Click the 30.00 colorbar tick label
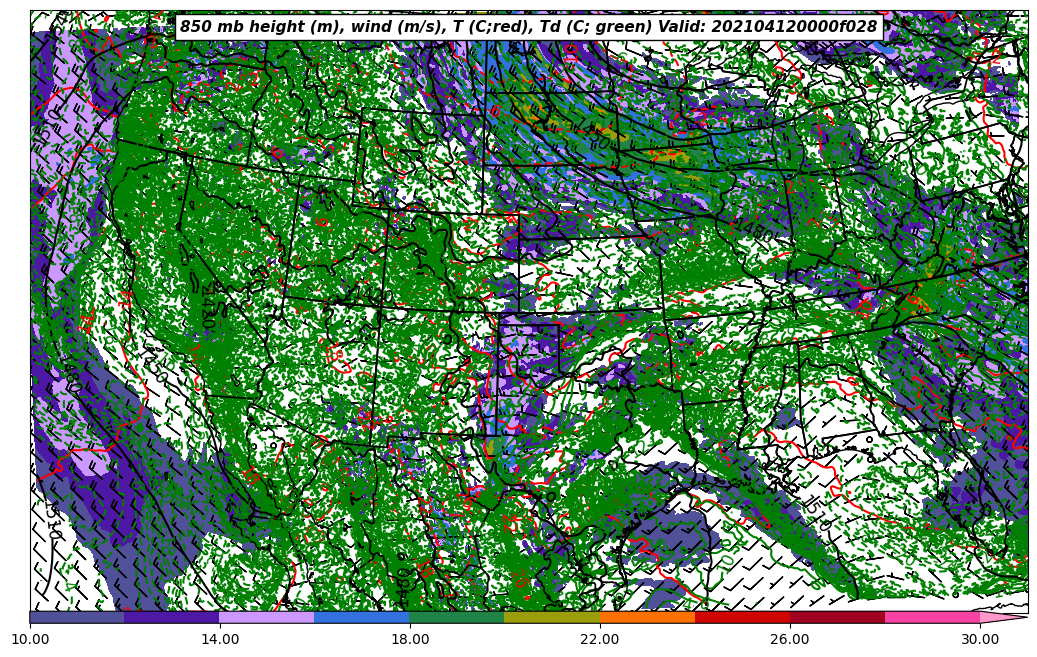Image resolution: width=1037 pixels, height=657 pixels. (980, 639)
